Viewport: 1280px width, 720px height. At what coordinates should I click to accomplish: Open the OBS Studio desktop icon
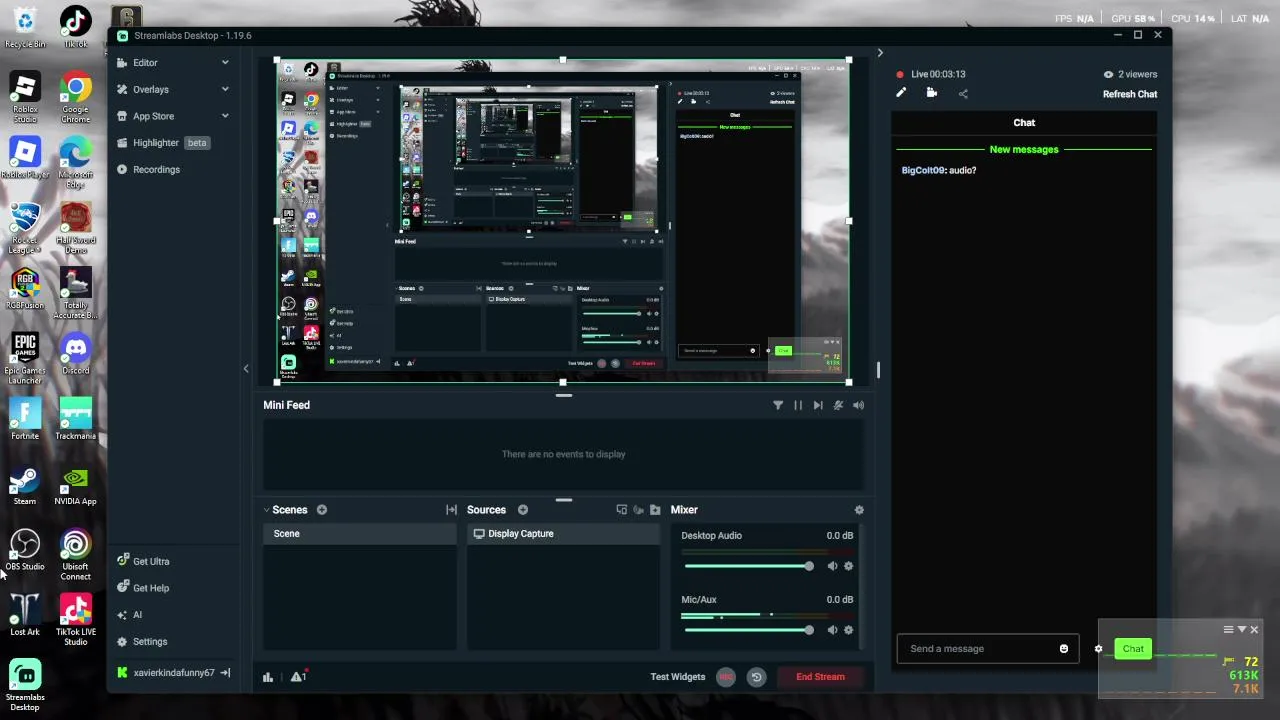click(25, 550)
